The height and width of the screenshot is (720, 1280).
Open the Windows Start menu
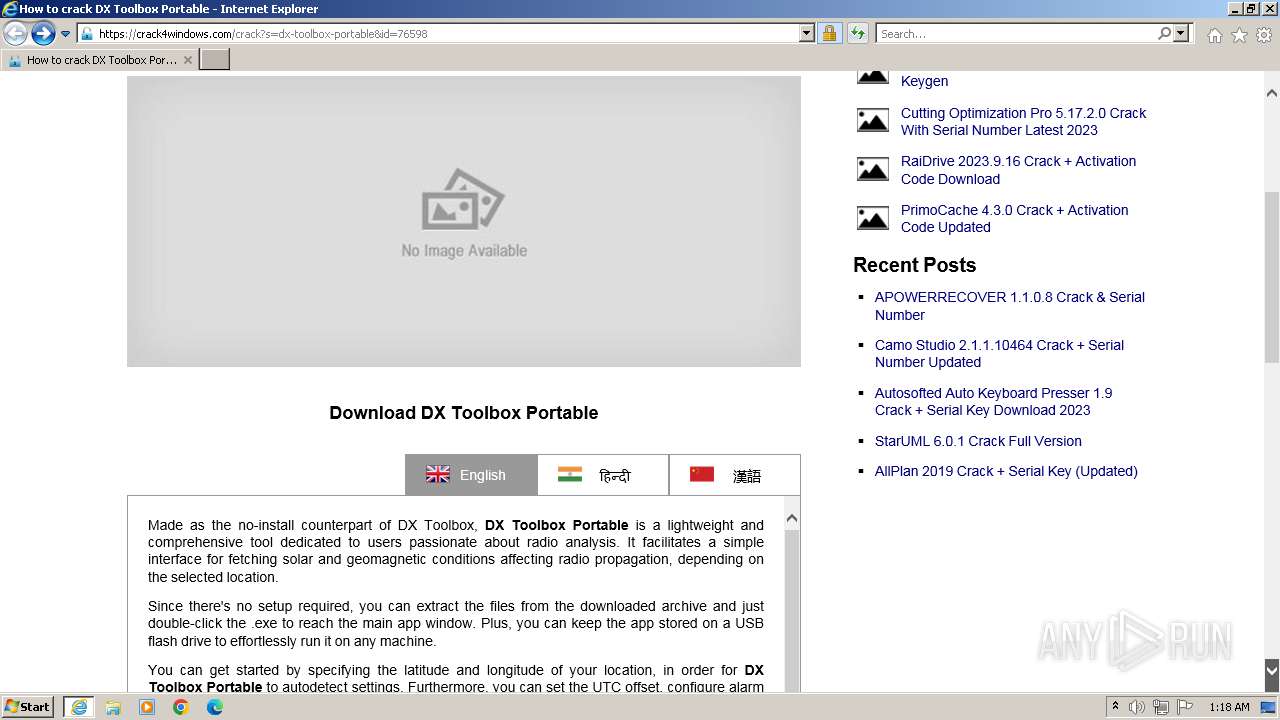point(28,707)
